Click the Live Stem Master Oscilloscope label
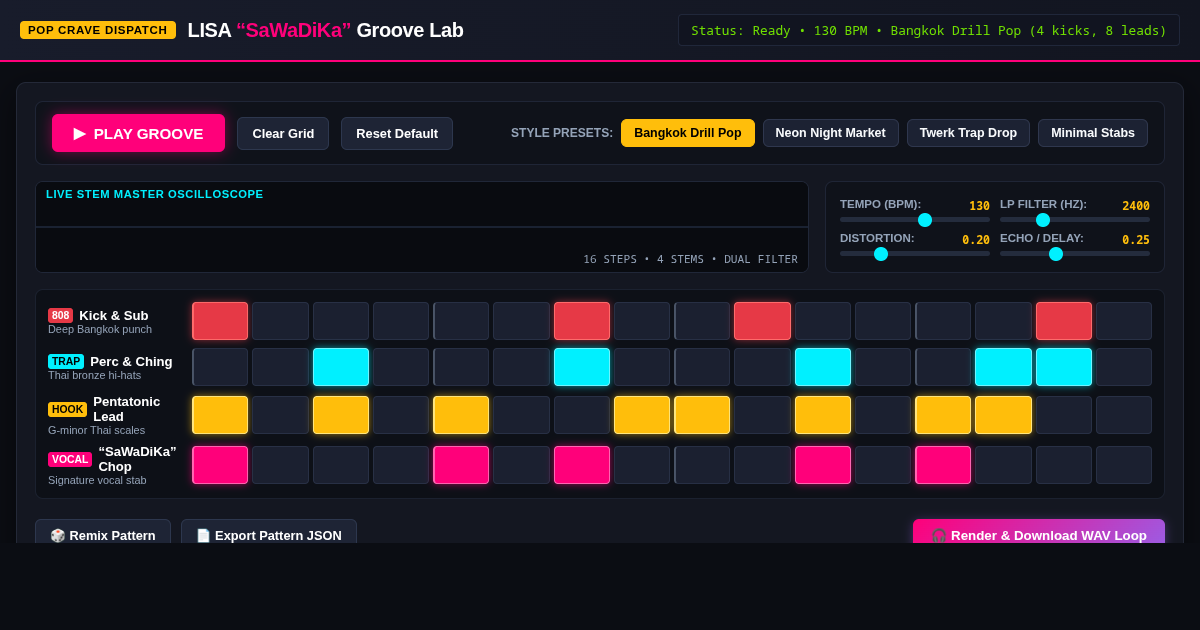 [155, 194]
